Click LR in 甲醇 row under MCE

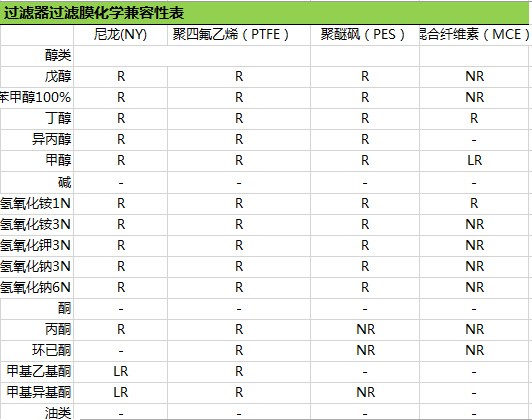pyautogui.click(x=474, y=160)
